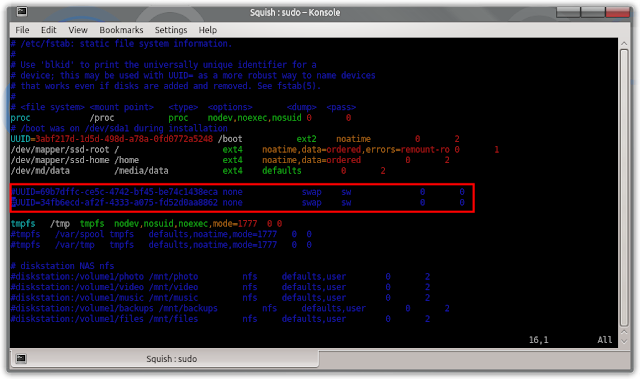
Task: Click the scrollbar down arrow
Action: click(x=624, y=341)
